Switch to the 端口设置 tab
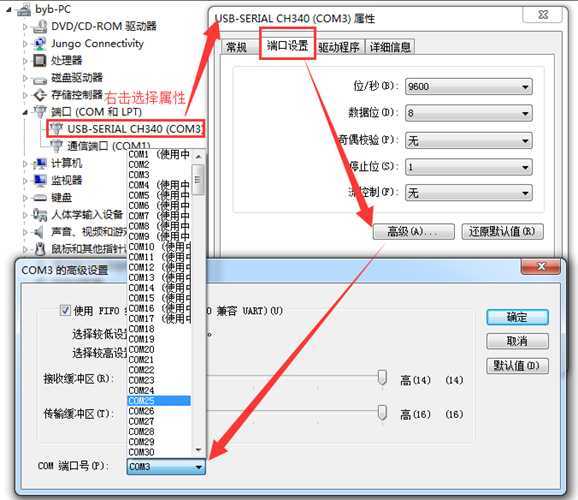578x500 pixels. click(288, 46)
